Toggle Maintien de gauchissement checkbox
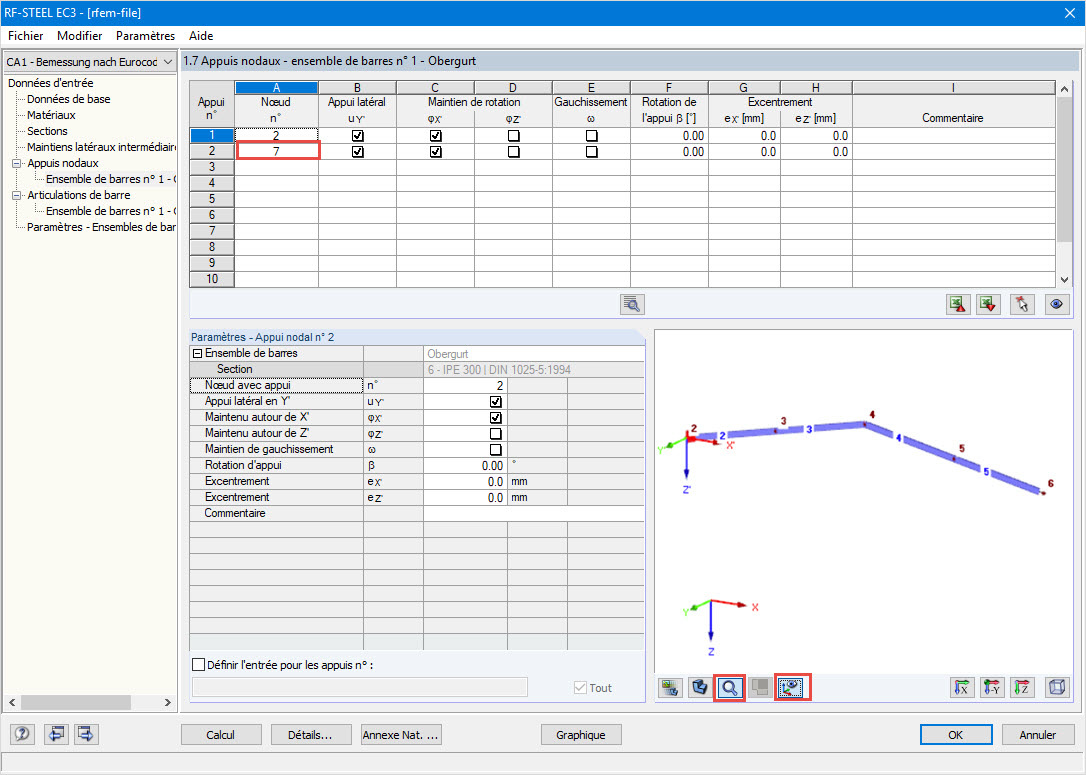Viewport: 1086px width, 775px height. (x=495, y=449)
